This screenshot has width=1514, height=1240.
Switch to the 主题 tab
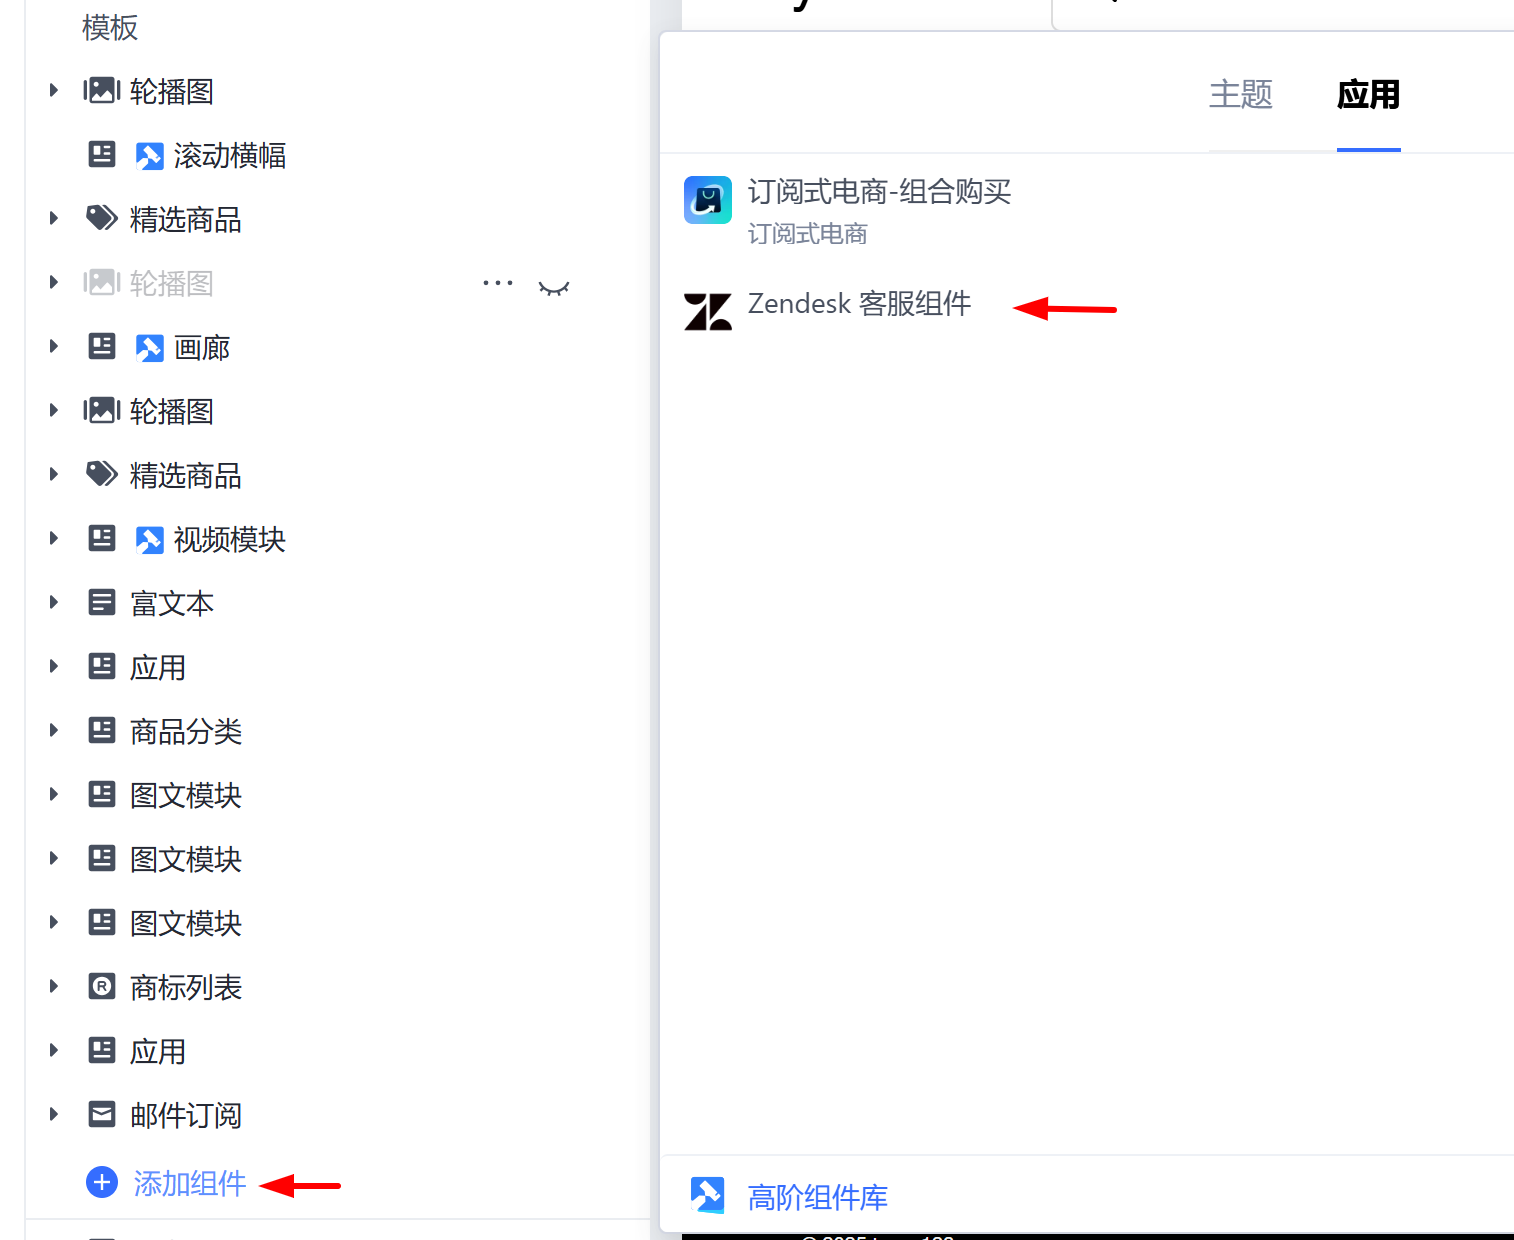click(1241, 95)
